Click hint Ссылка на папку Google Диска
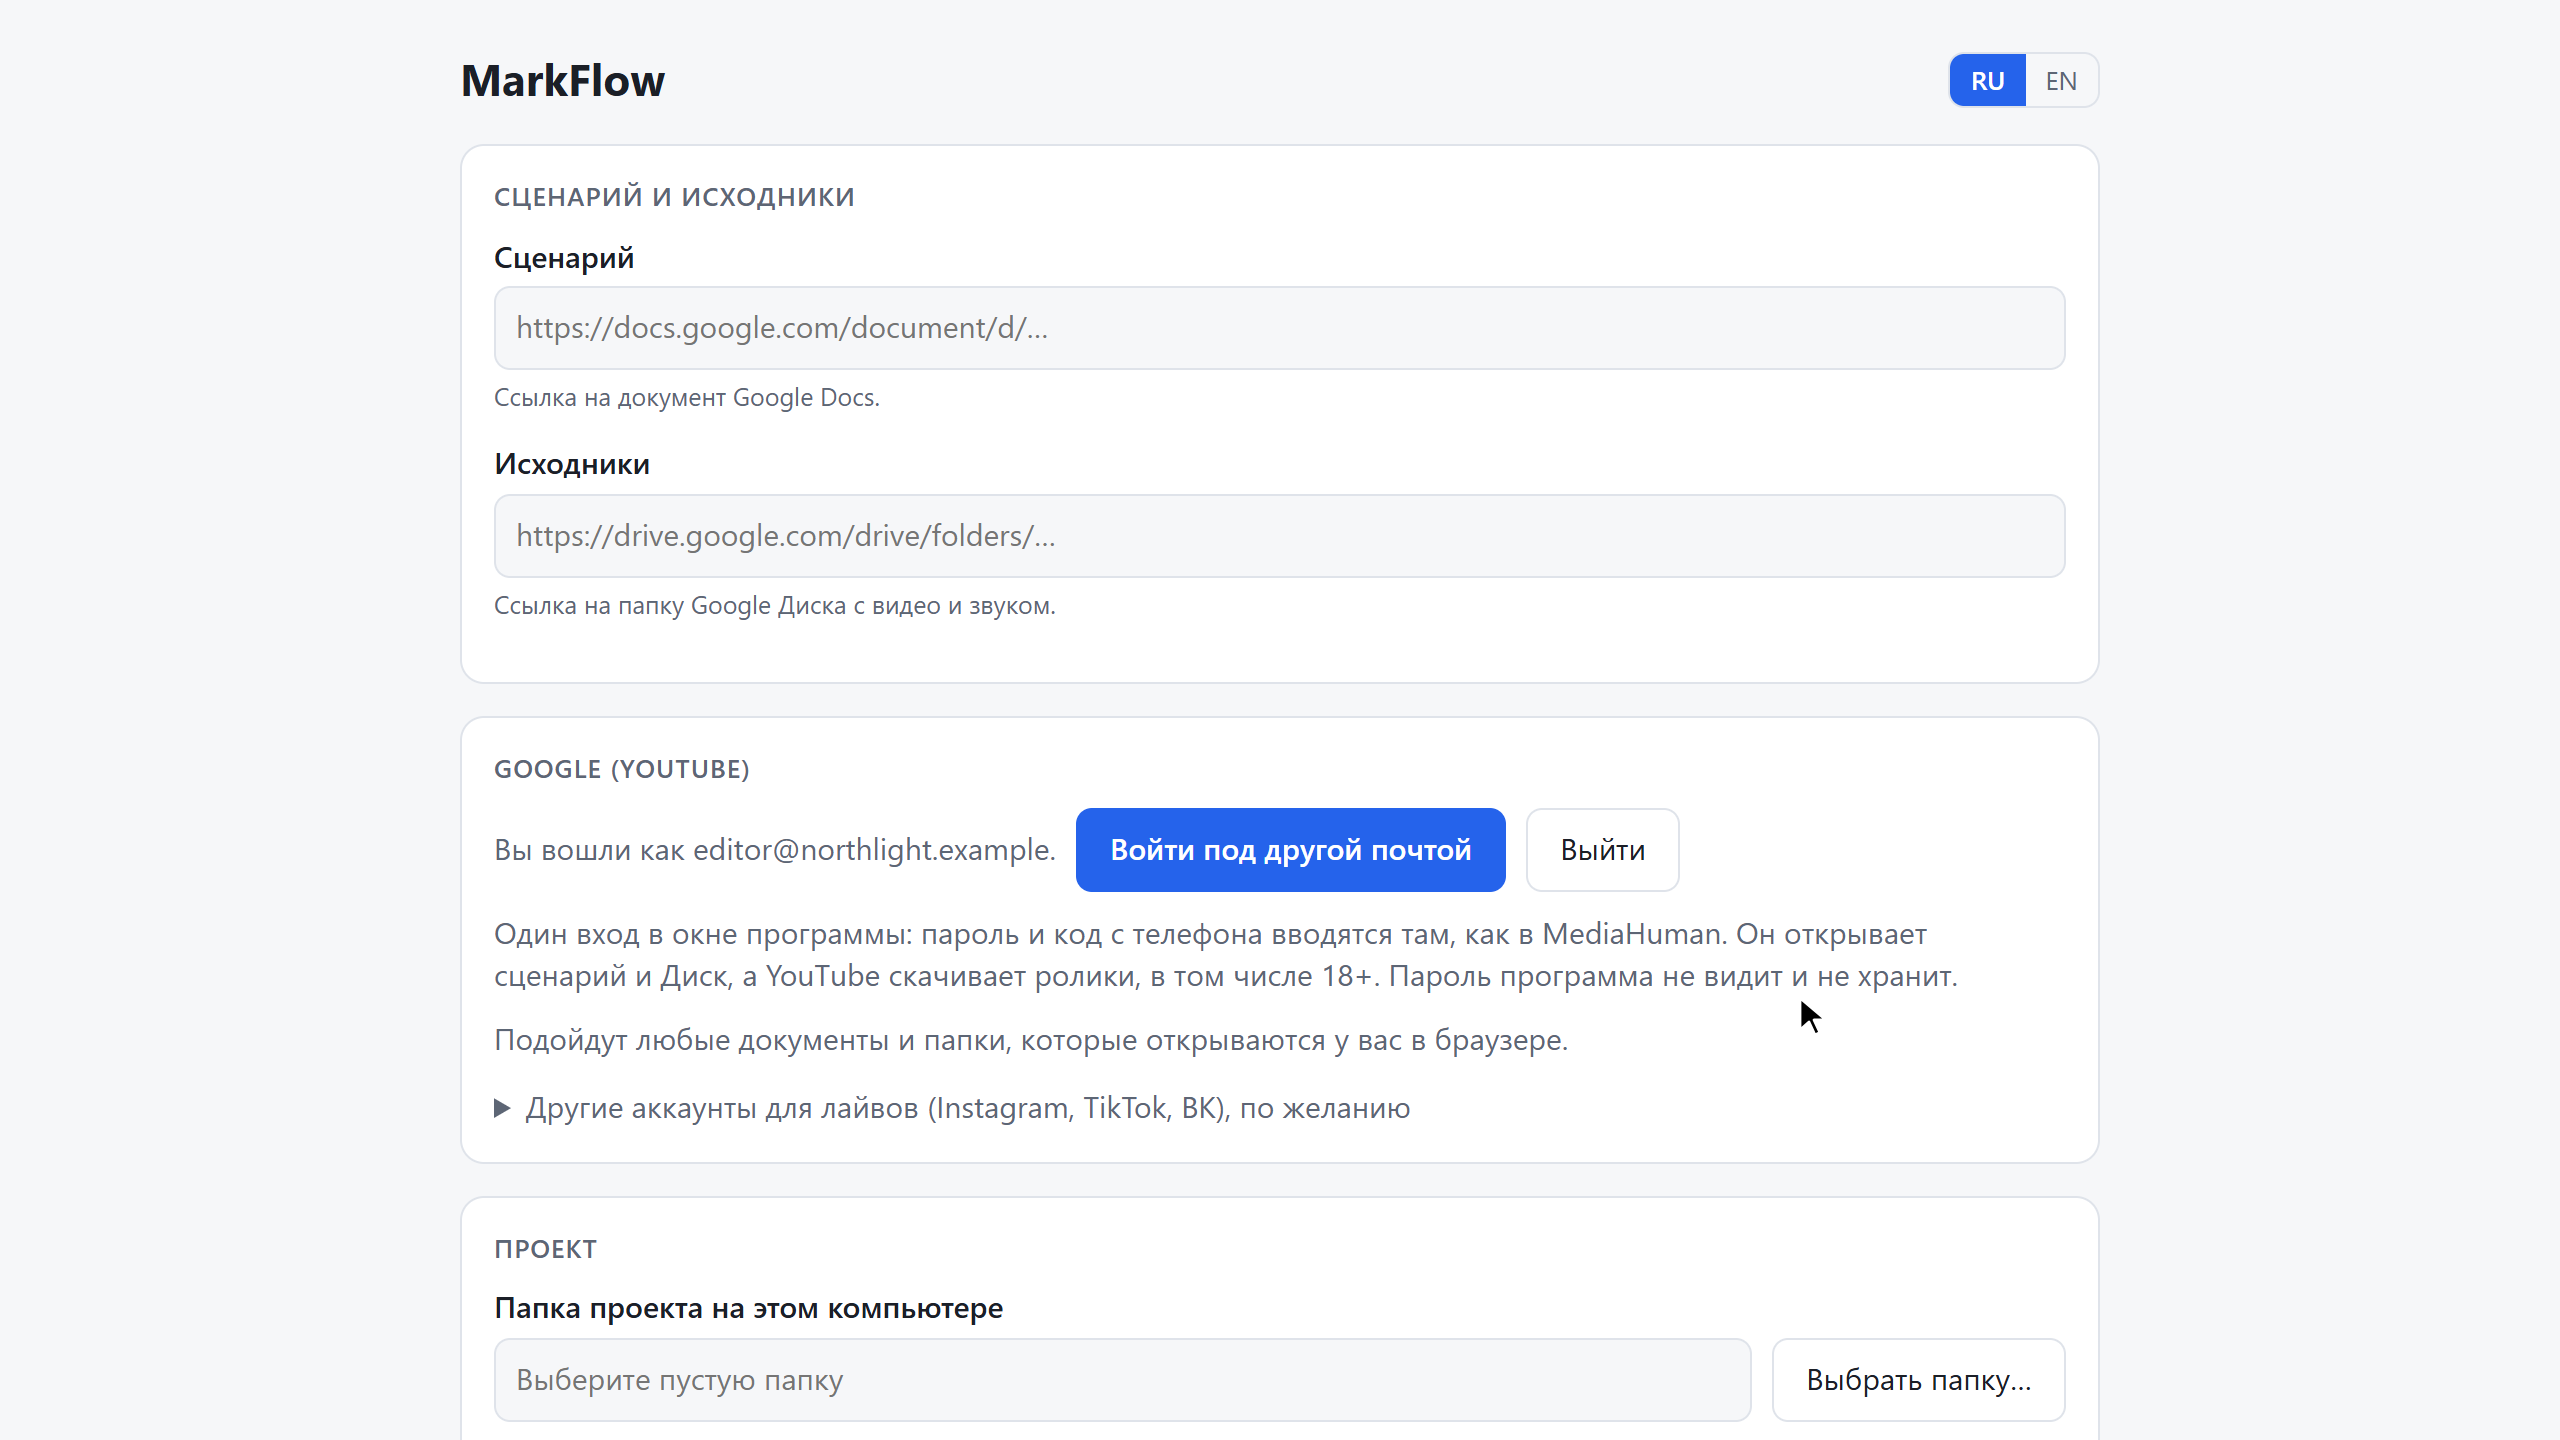The width and height of the screenshot is (2560, 1440). tap(775, 606)
